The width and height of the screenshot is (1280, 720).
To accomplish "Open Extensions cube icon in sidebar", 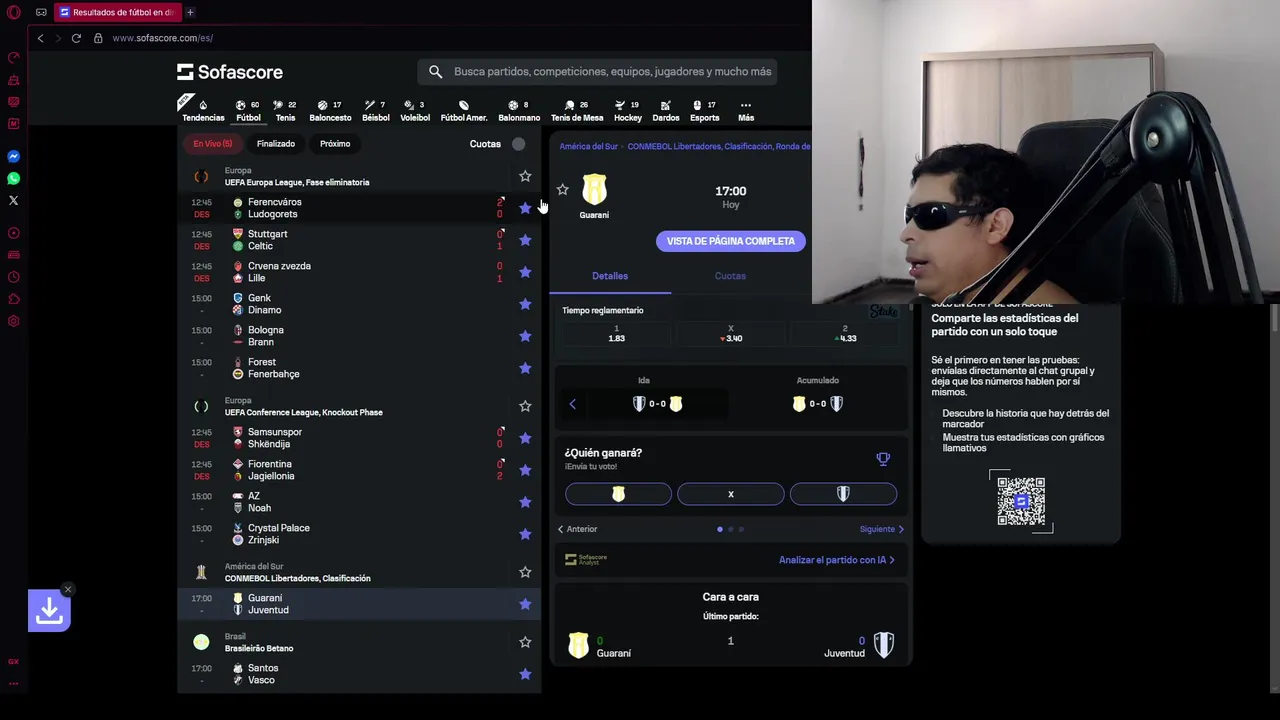I will (14, 299).
